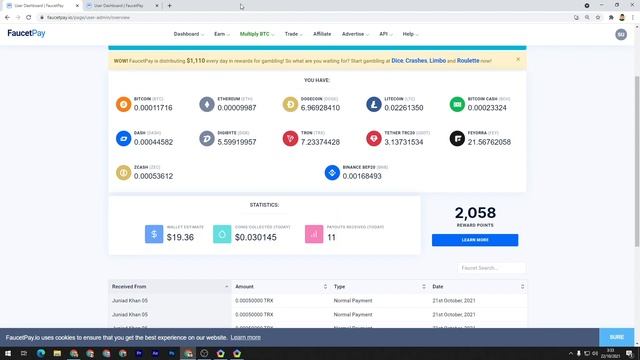Open the Dice gambling link
The height and width of the screenshot is (360, 640).
tap(397, 60)
